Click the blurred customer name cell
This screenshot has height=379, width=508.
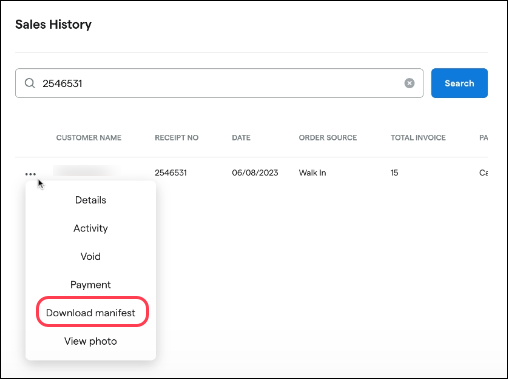click(x=87, y=171)
